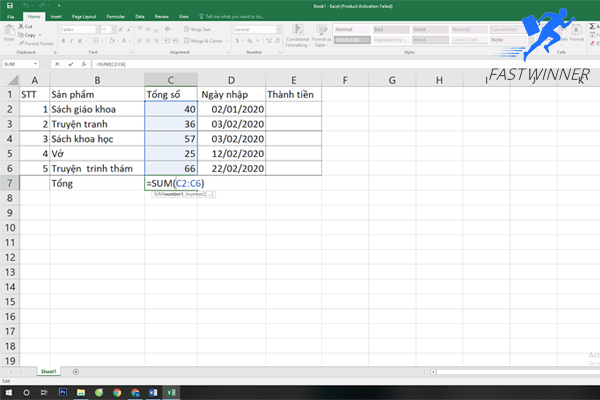
Task: Click the Undo arrow icon
Action: click(26, 5)
